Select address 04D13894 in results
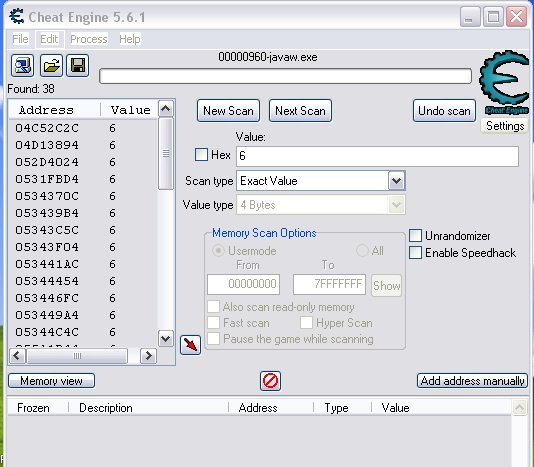The height and width of the screenshot is (467, 534). [47, 145]
